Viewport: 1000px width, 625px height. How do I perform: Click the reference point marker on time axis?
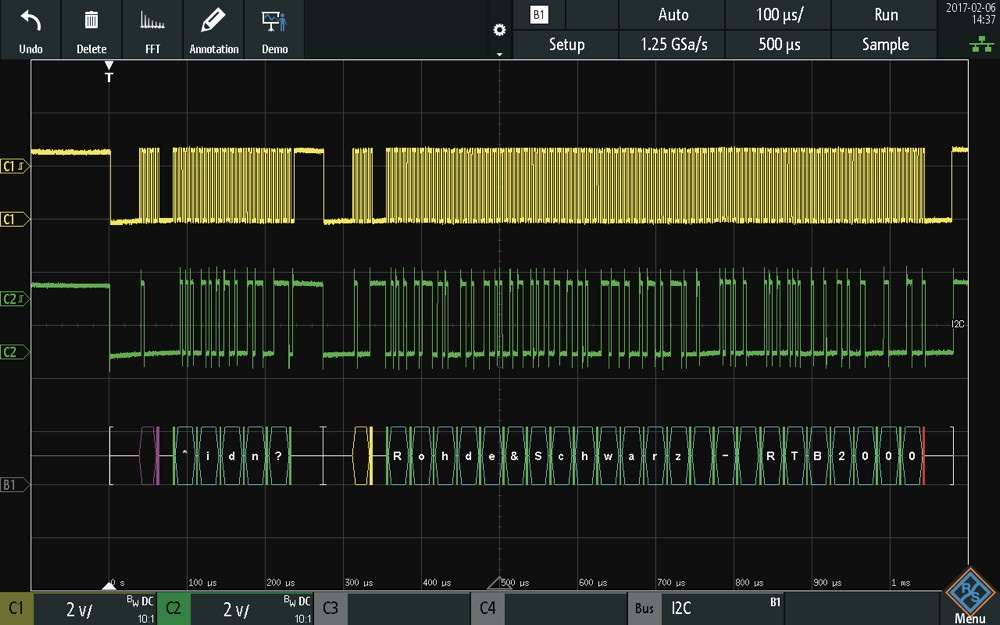pos(499,583)
